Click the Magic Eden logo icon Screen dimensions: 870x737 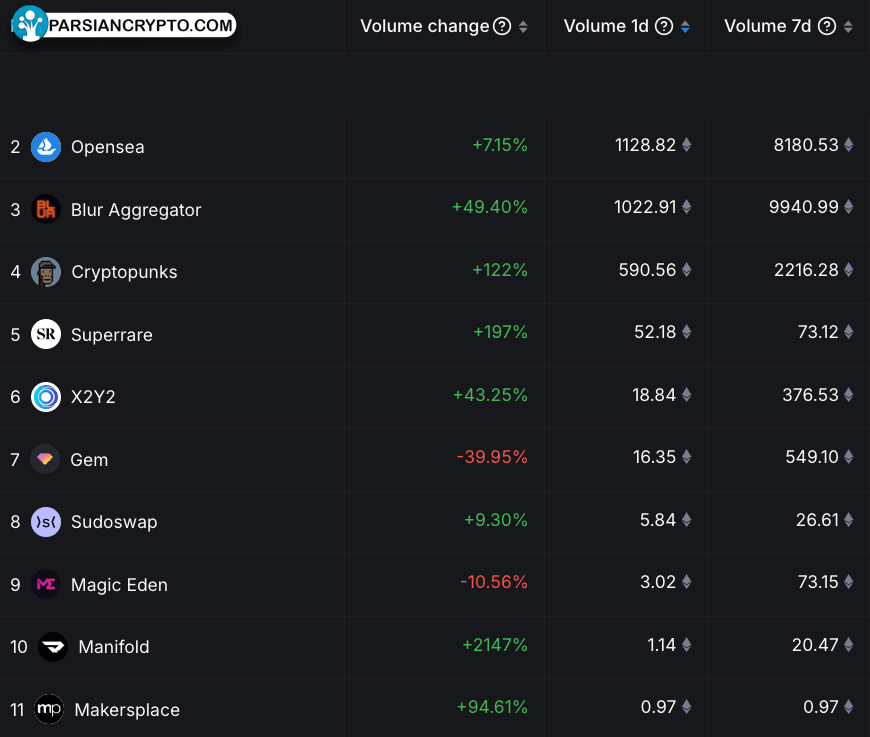[46, 584]
